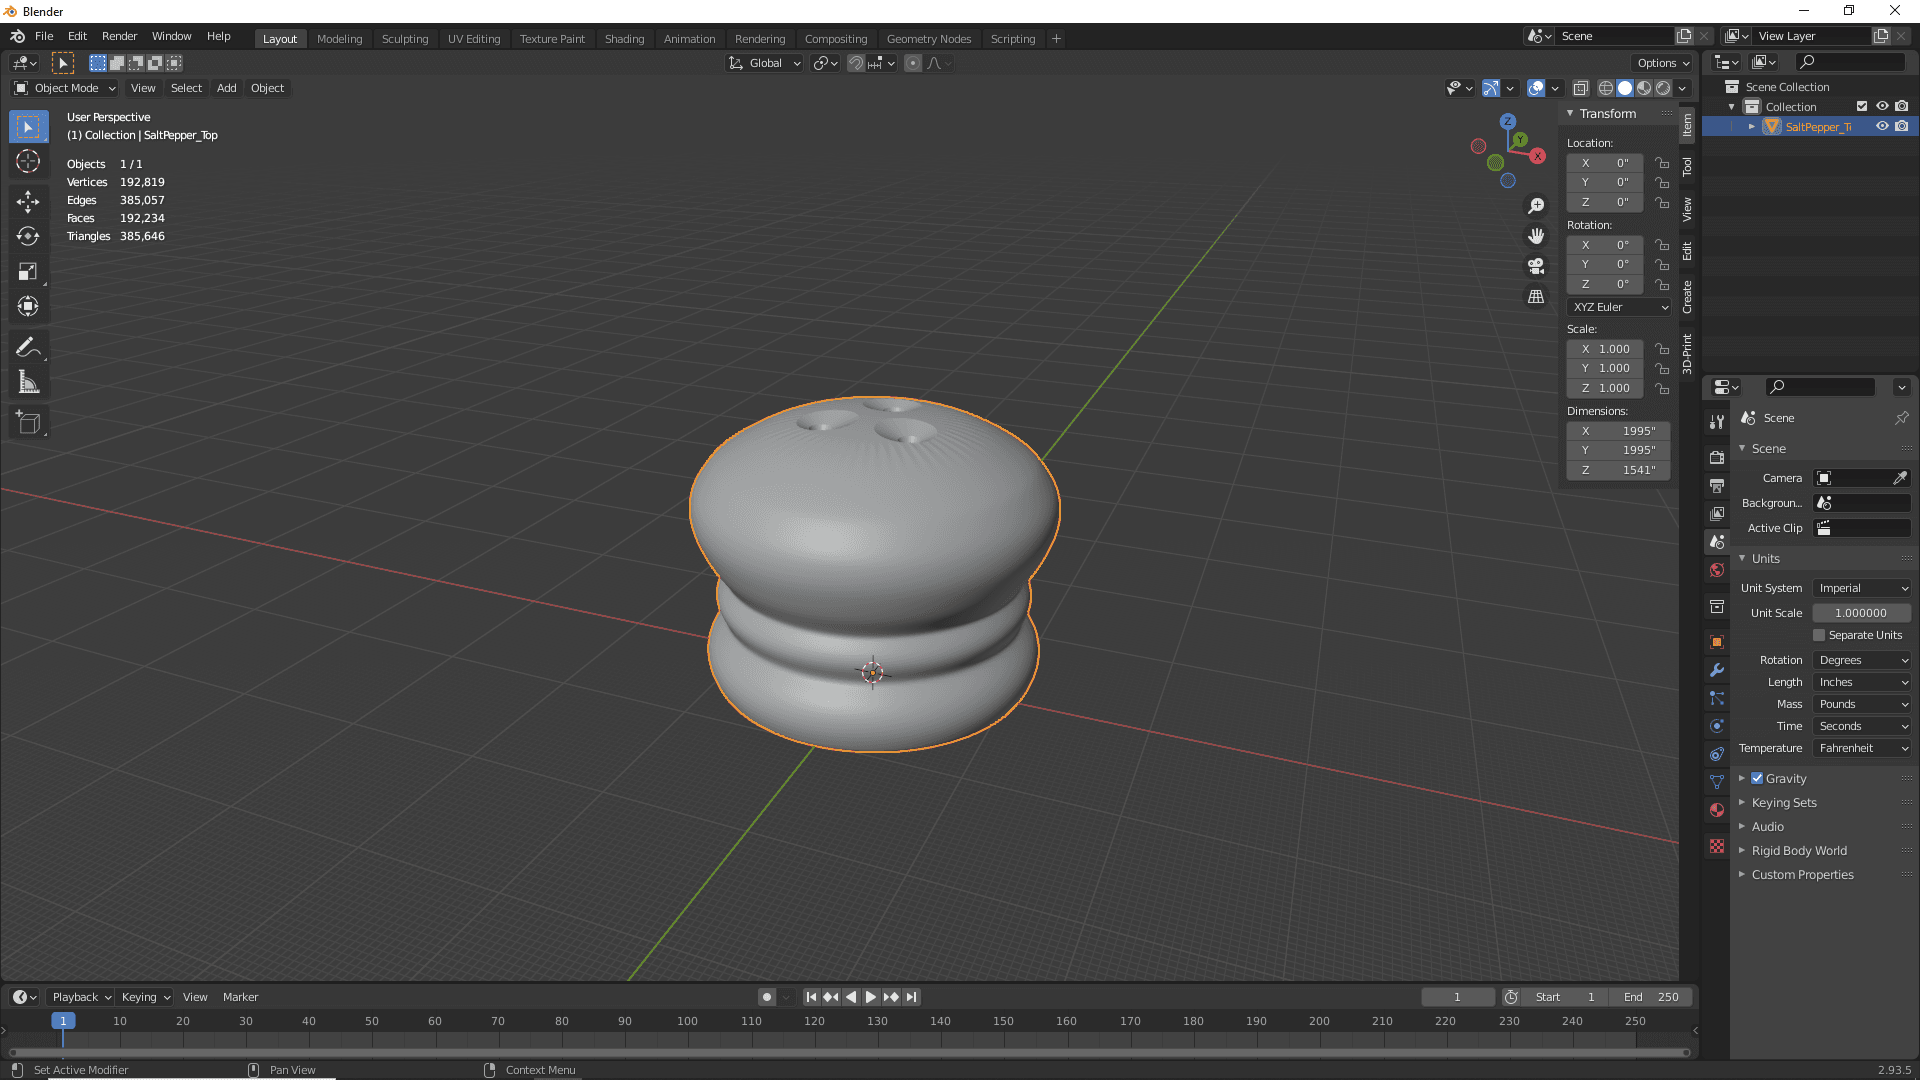Select the Add Cube tool

(28, 423)
